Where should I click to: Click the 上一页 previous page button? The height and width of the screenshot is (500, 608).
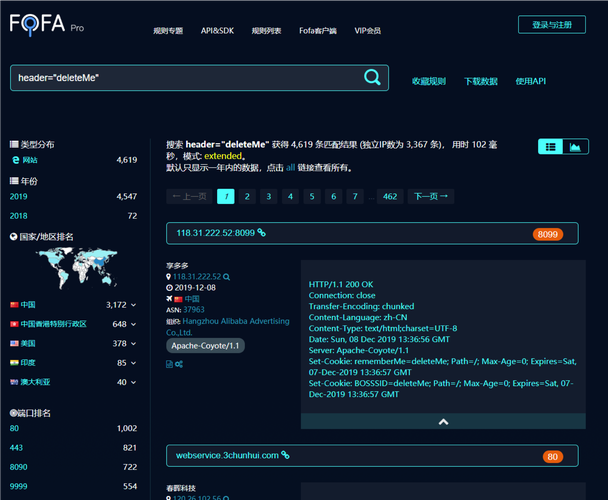tap(190, 196)
